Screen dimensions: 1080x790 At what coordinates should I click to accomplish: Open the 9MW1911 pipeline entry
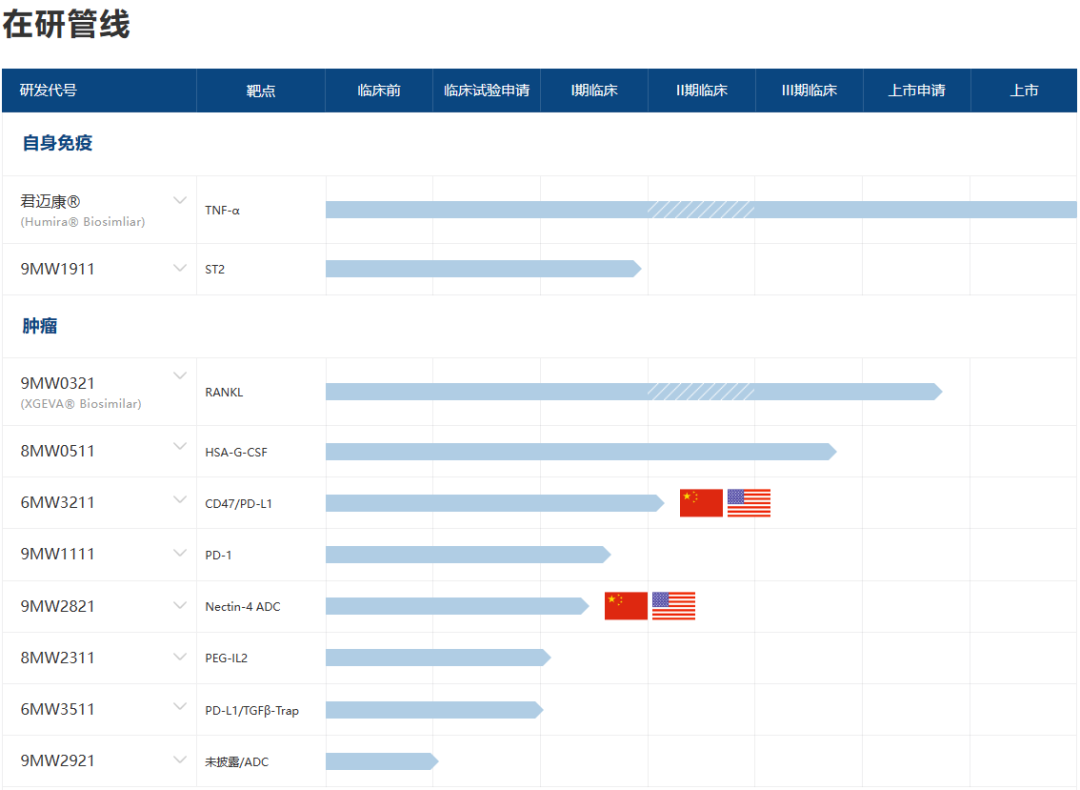pyautogui.click(x=57, y=269)
